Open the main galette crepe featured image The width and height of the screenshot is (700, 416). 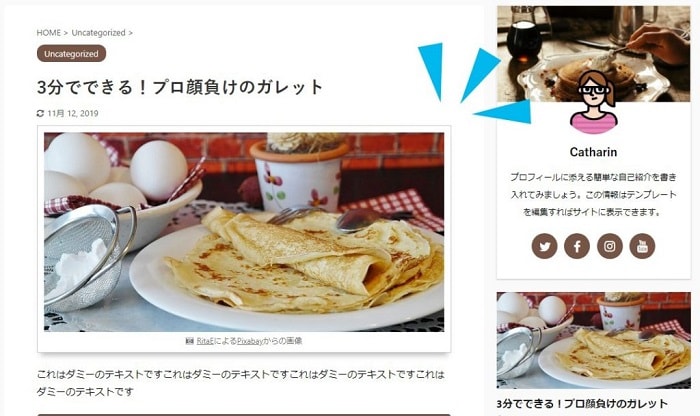(244, 232)
